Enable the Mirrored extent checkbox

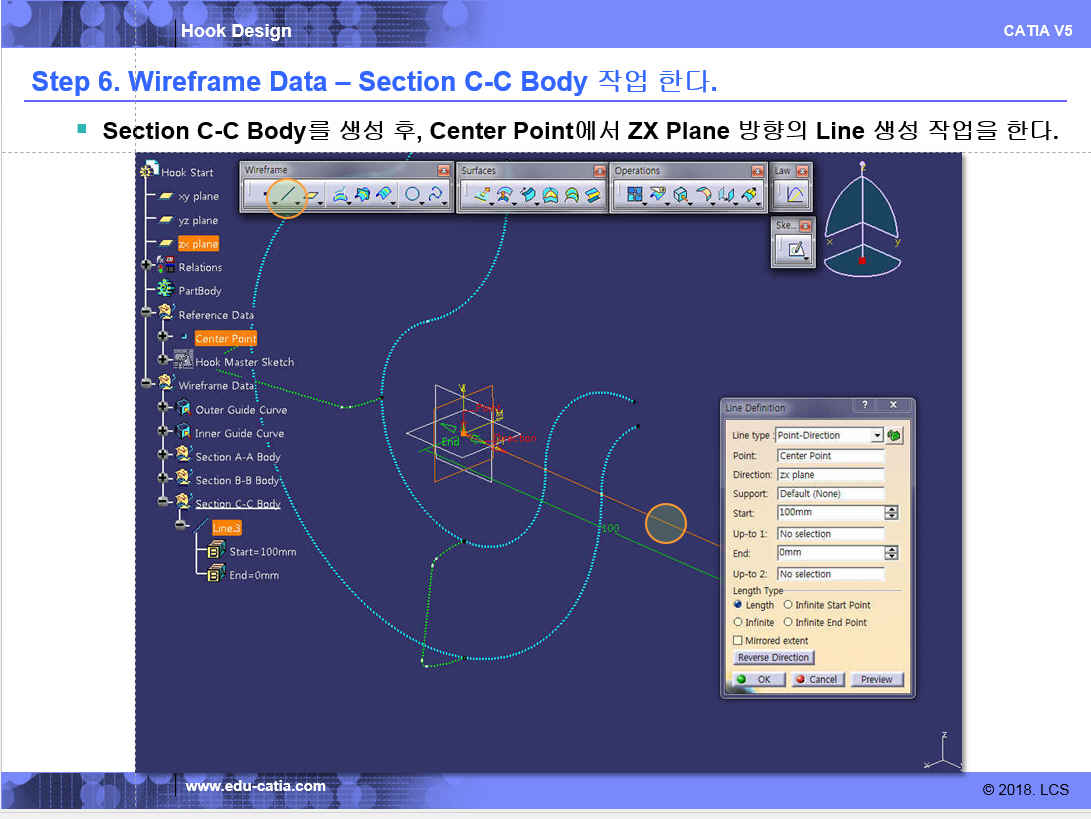point(738,641)
